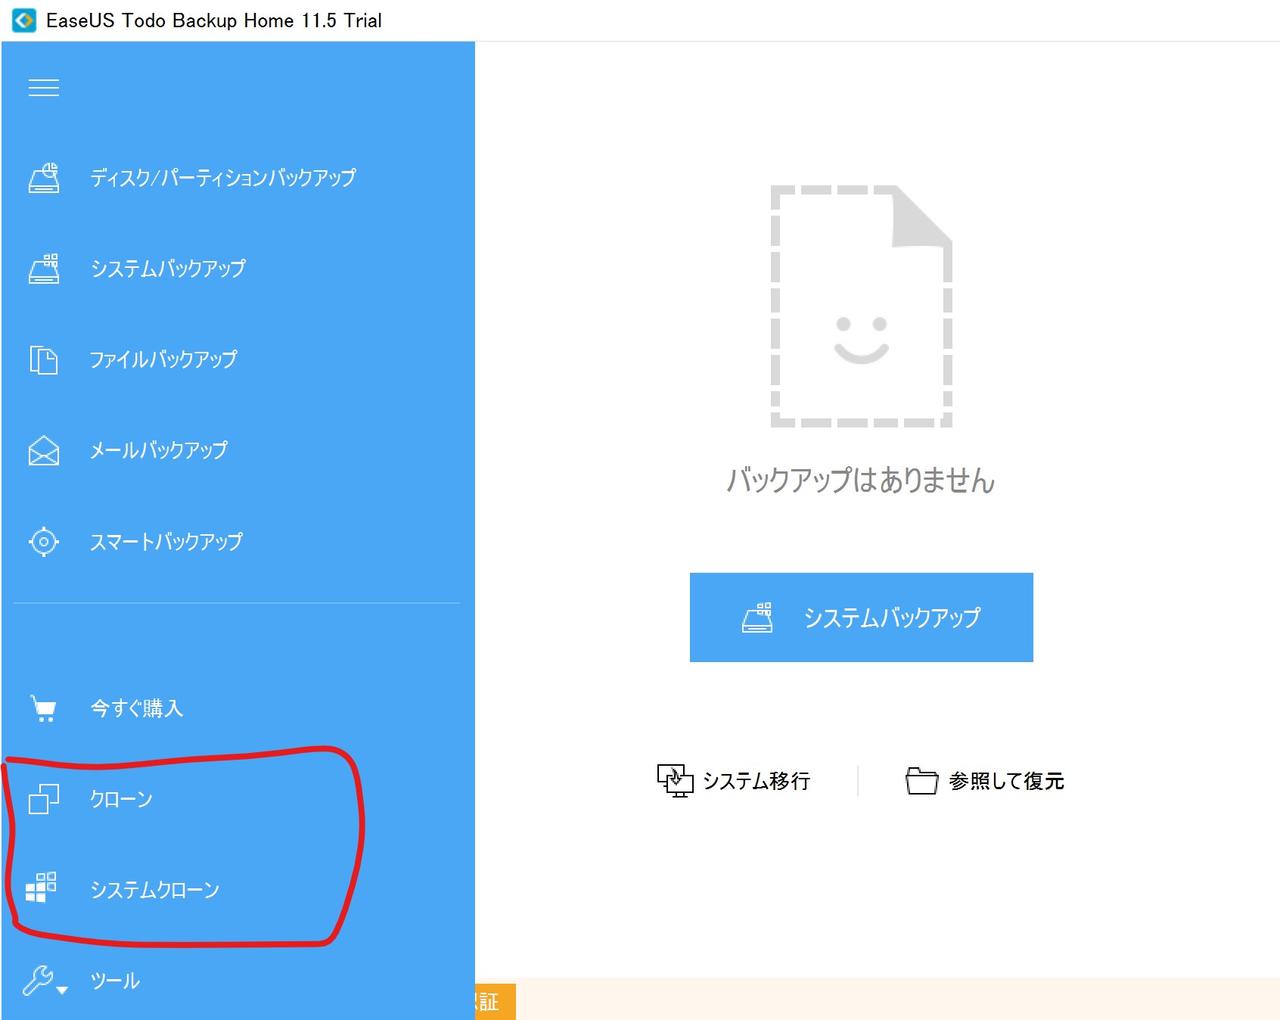Click the shopping cart icon
This screenshot has height=1020, width=1280.
(x=44, y=709)
